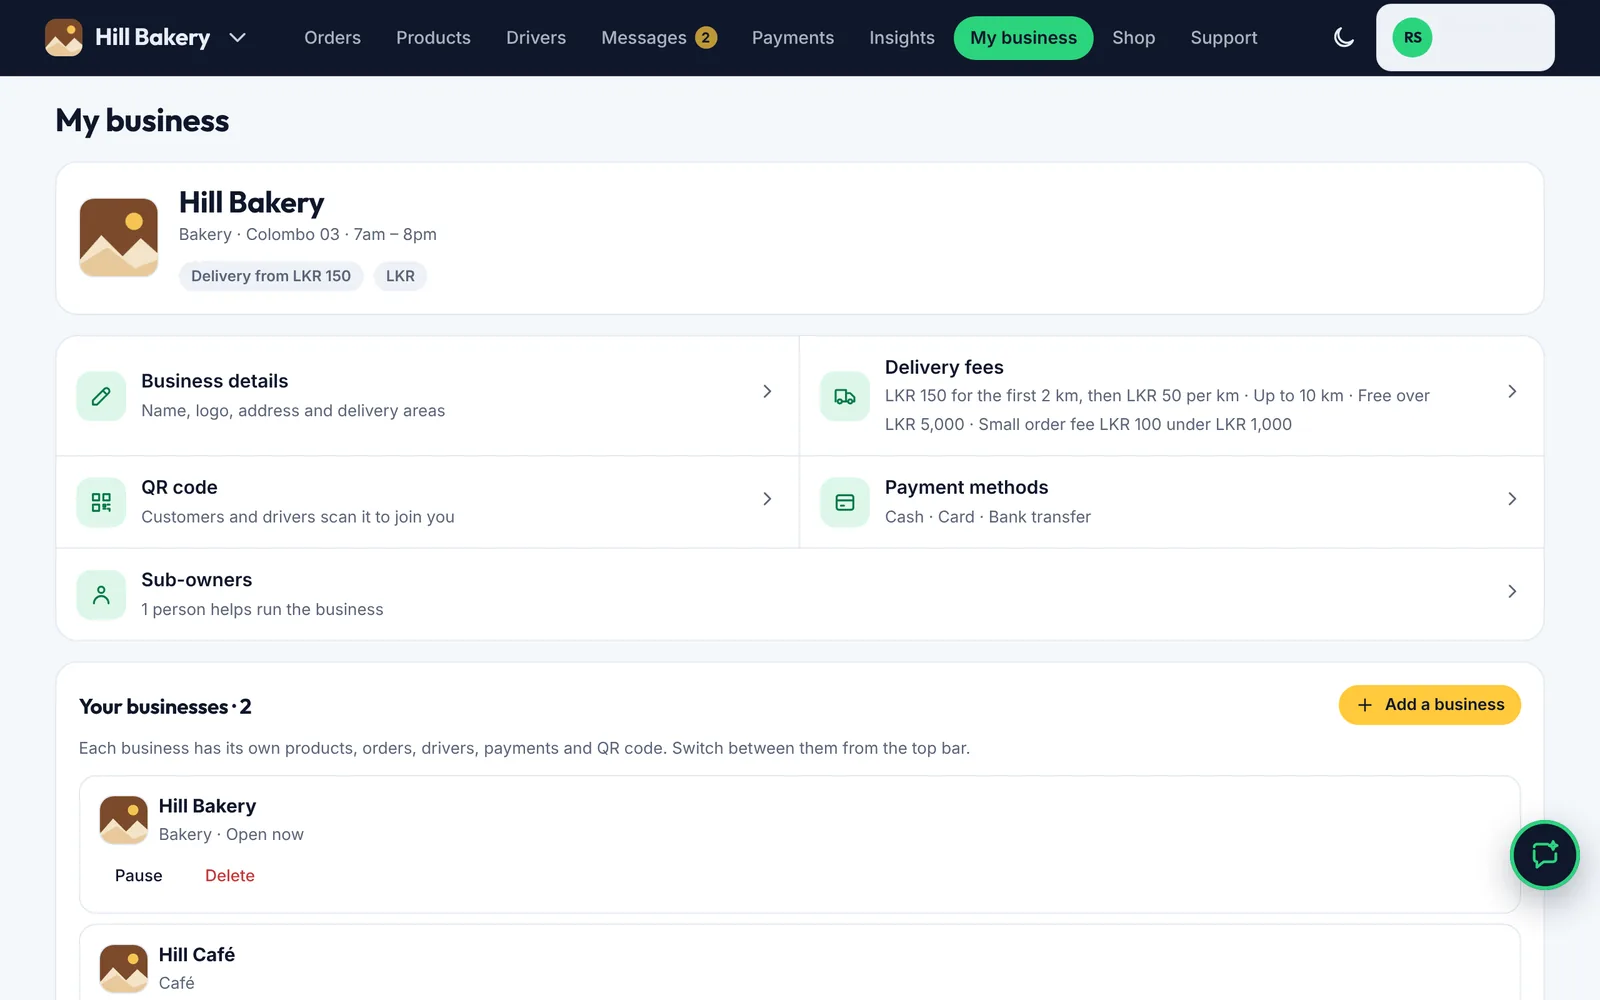
Task: Click the Delivery fees heading
Action: point(944,367)
